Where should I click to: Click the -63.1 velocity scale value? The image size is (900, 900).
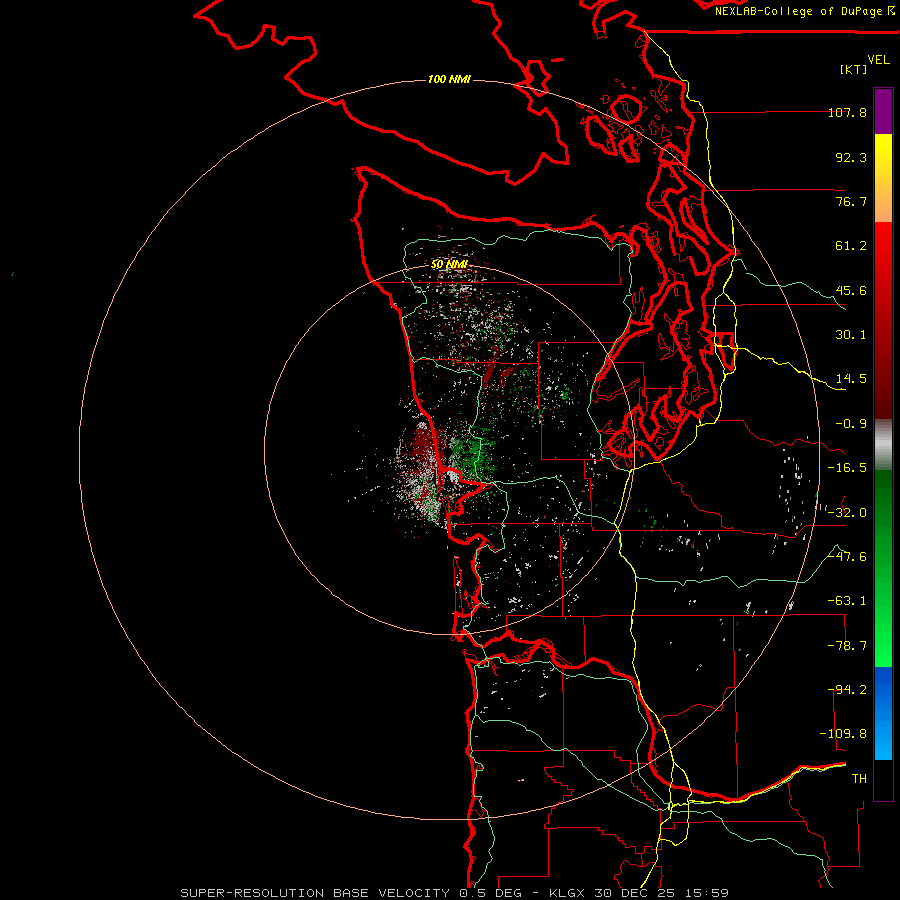(847, 601)
